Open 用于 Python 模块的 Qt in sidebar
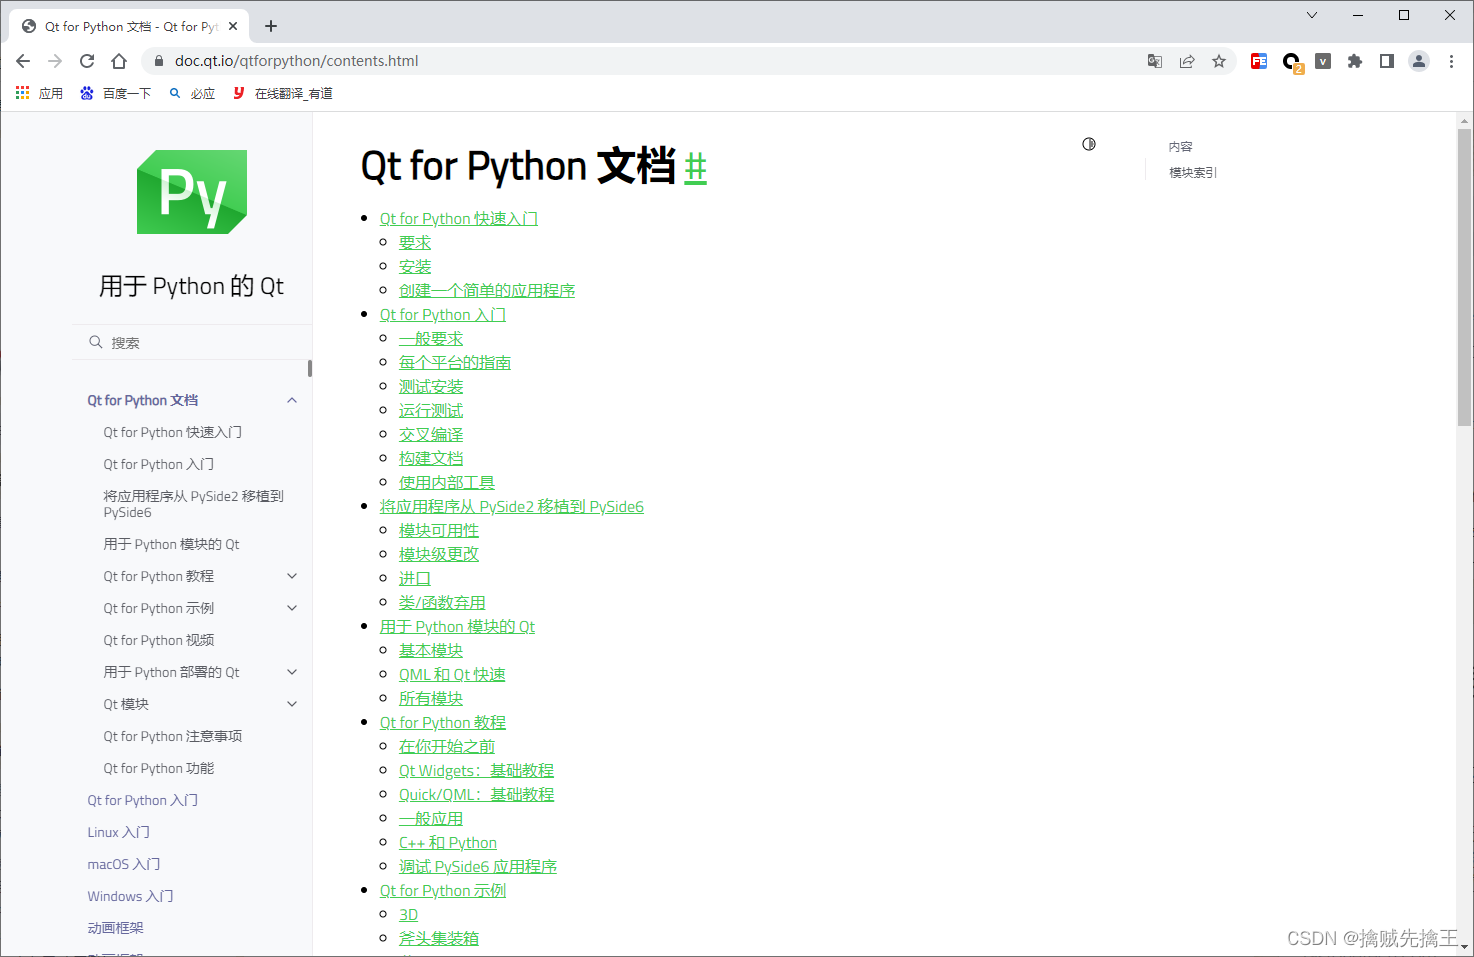The image size is (1474, 957). coord(171,544)
